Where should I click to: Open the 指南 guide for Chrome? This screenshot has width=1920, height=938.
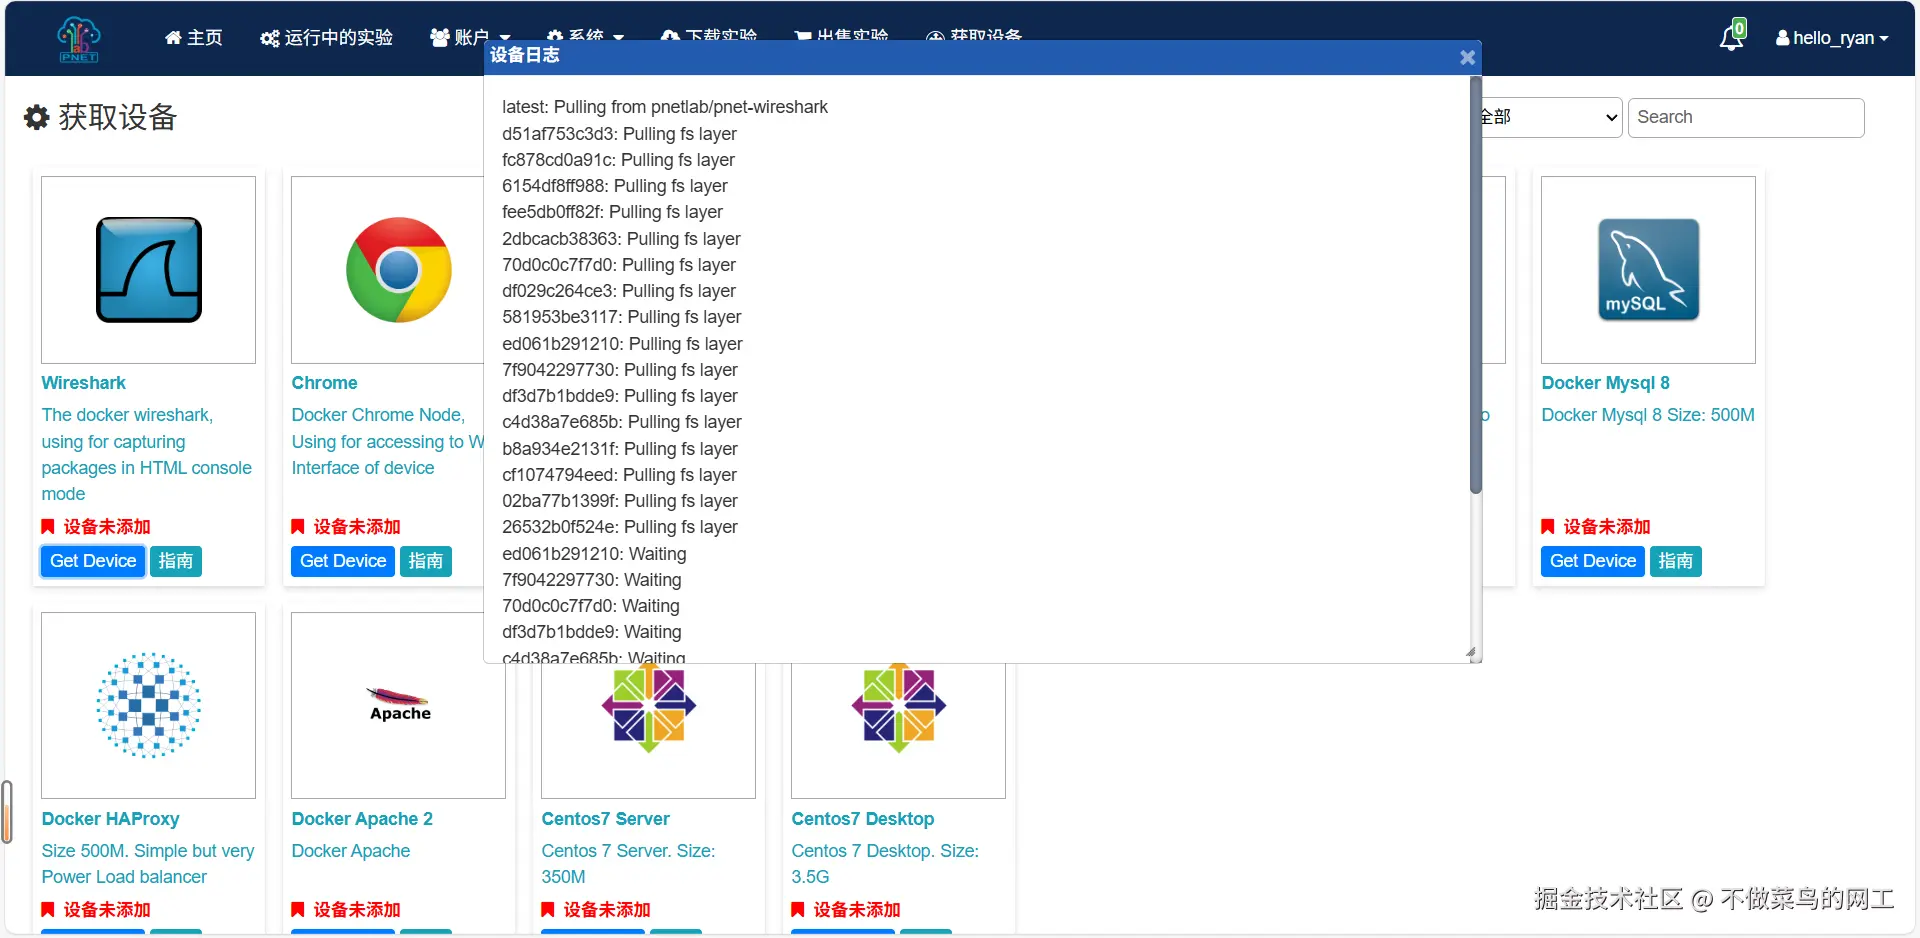point(426,561)
